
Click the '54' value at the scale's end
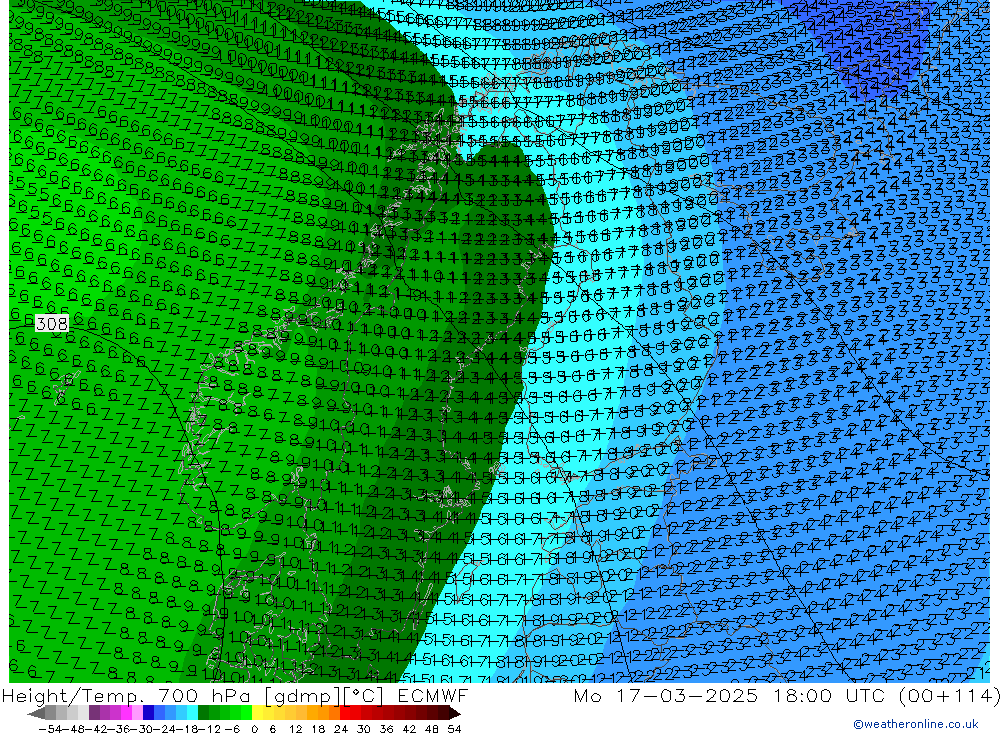454,729
